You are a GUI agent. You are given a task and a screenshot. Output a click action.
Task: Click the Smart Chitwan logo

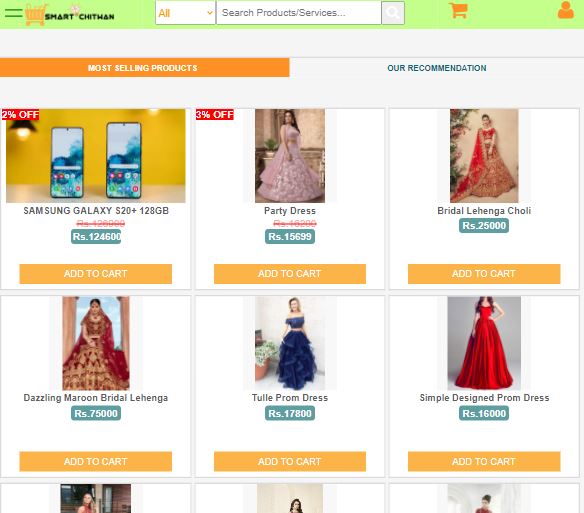70,14
